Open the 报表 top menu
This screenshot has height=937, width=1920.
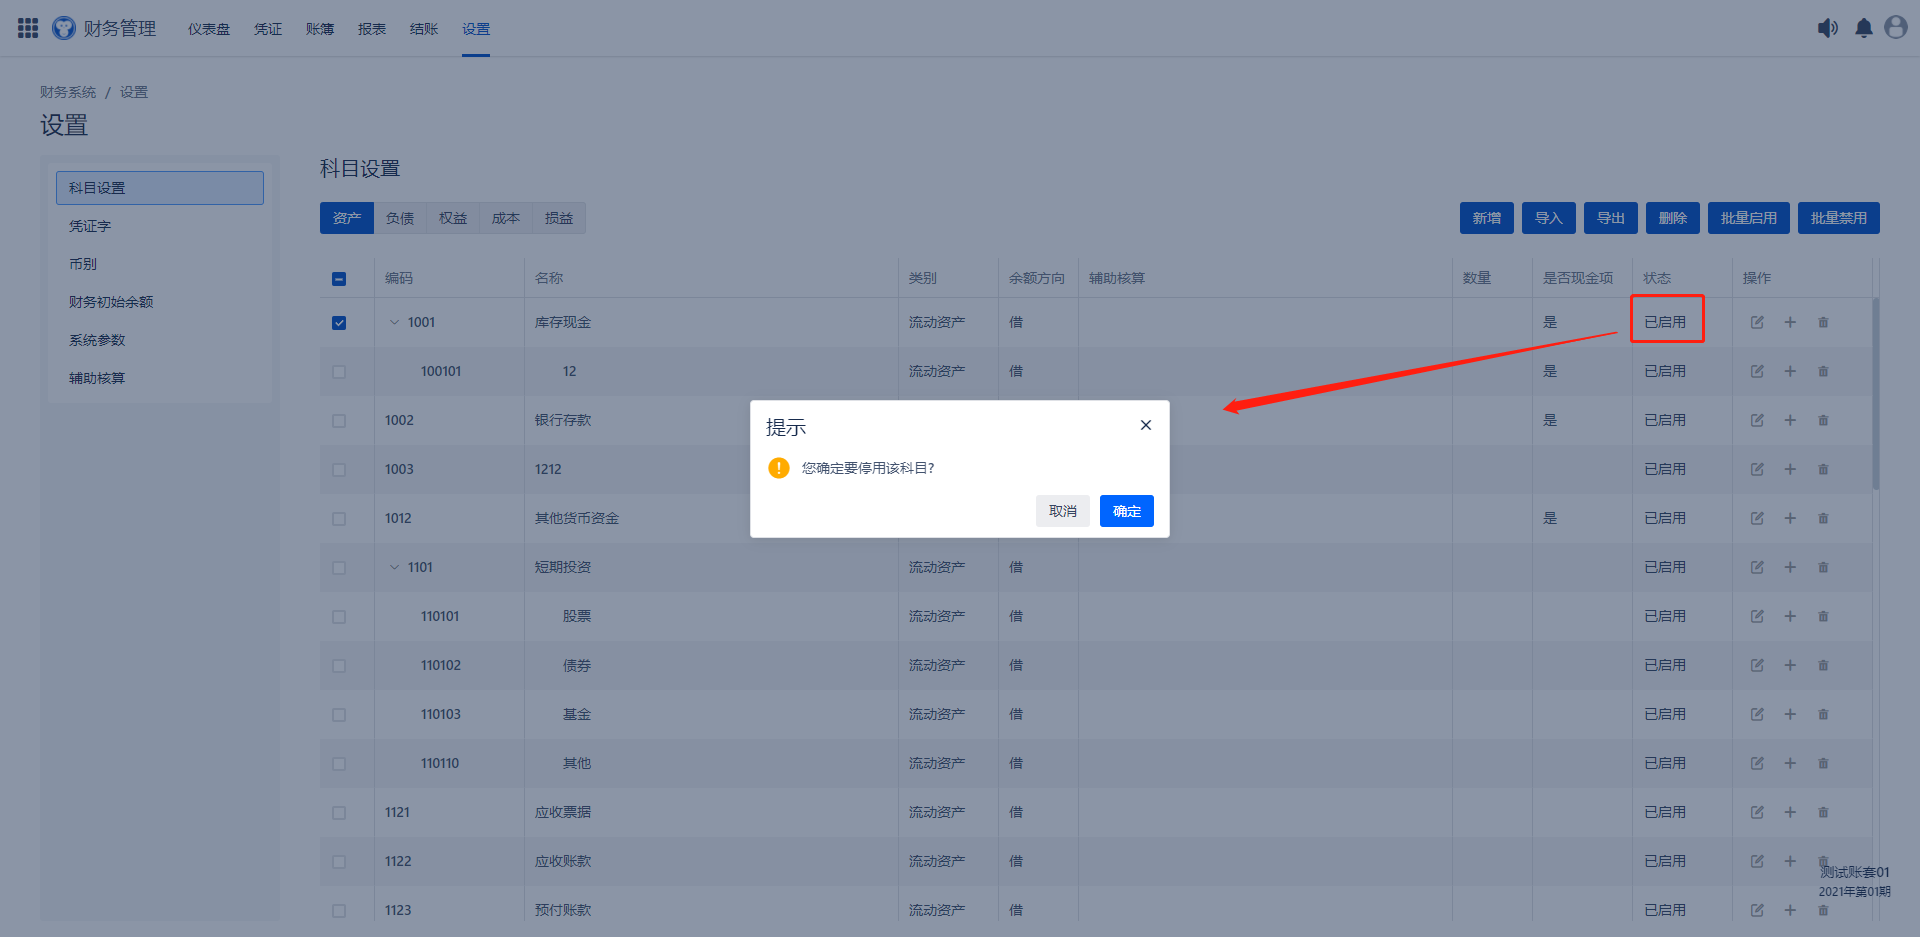tap(372, 29)
